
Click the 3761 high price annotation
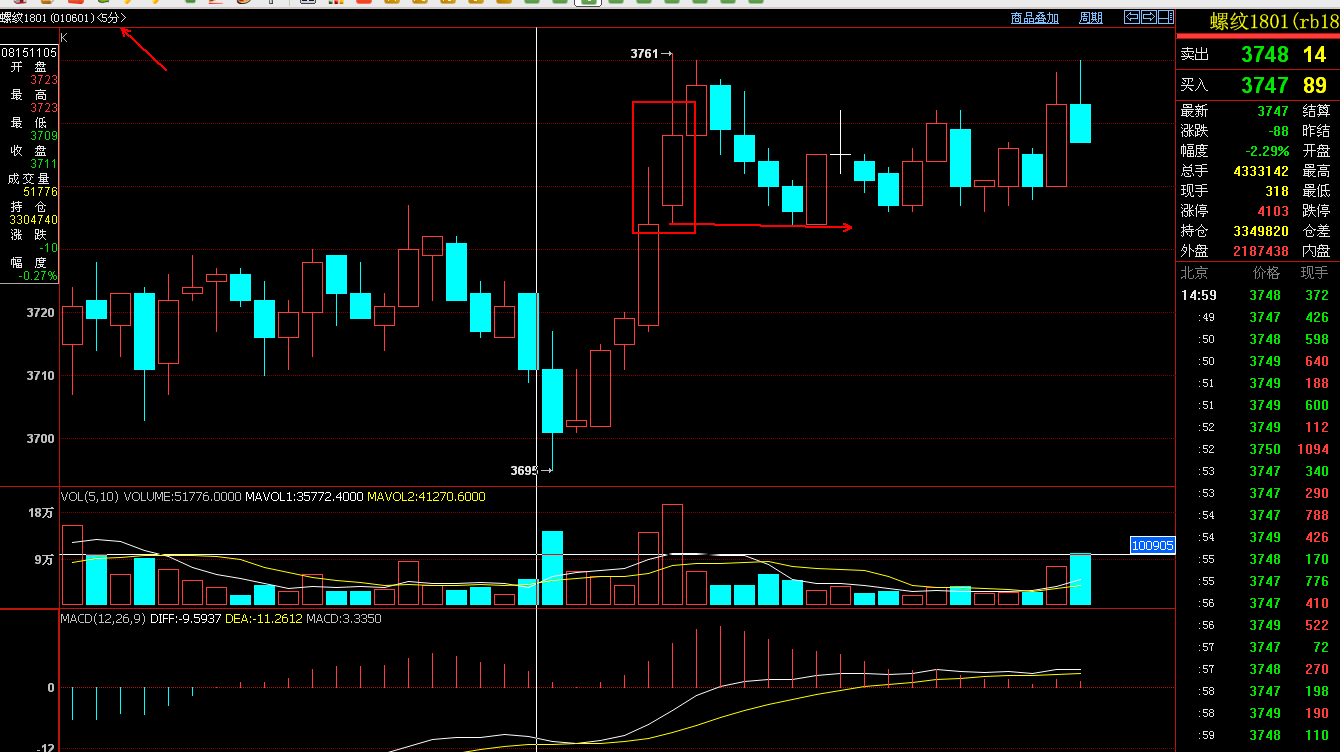point(645,54)
